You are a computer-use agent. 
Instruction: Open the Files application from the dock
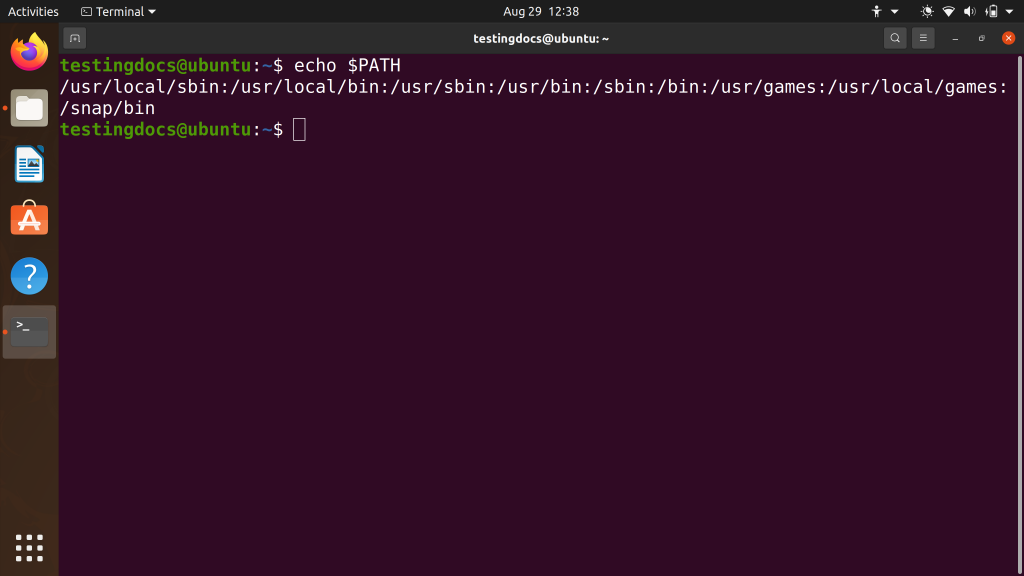29,107
